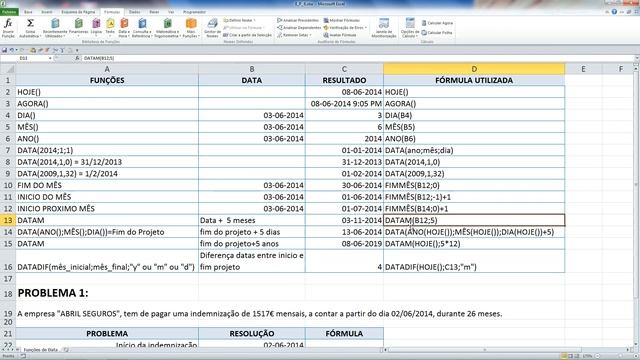Open Texto functions book icon
Viewport: 640px width, 360px height.
click(110, 28)
